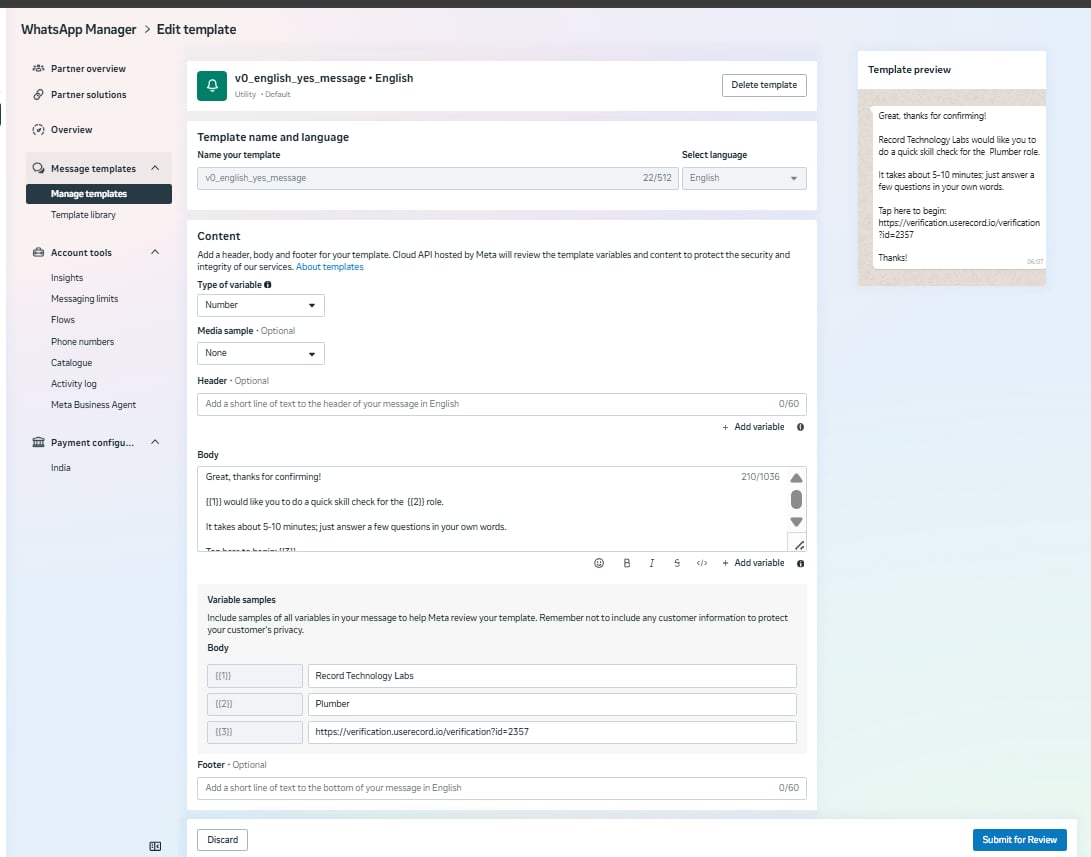The width and height of the screenshot is (1091, 857).
Task: Click the Overview gauge icon
Action: [38, 129]
